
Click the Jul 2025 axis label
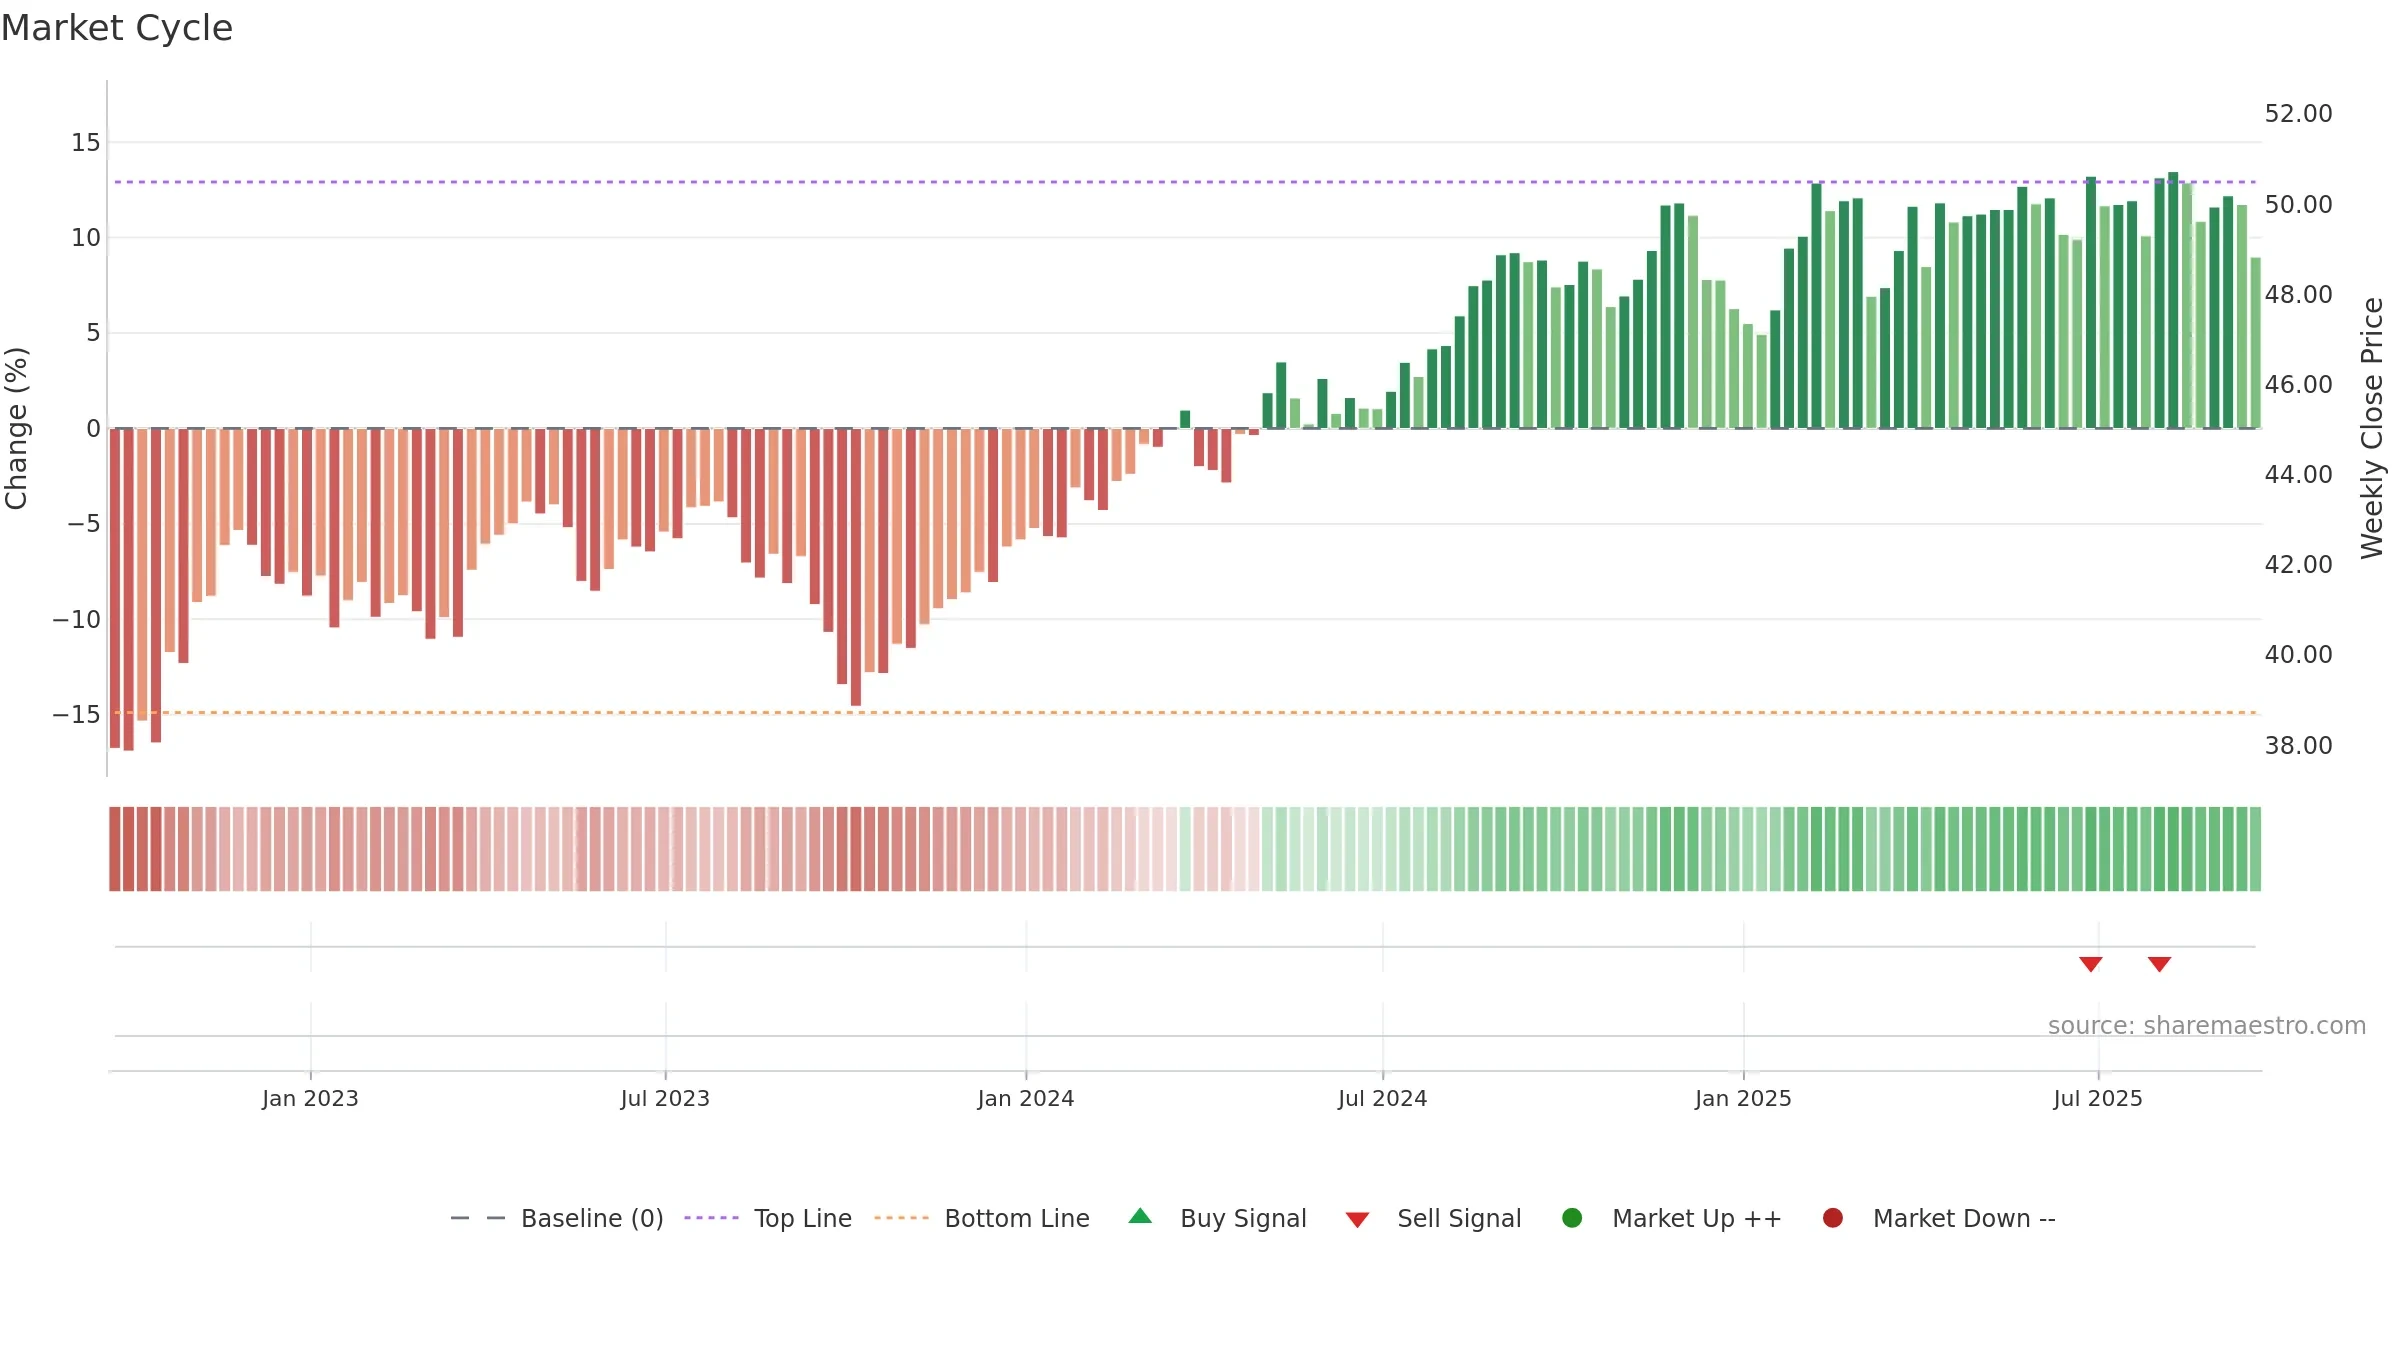(x=2098, y=1099)
